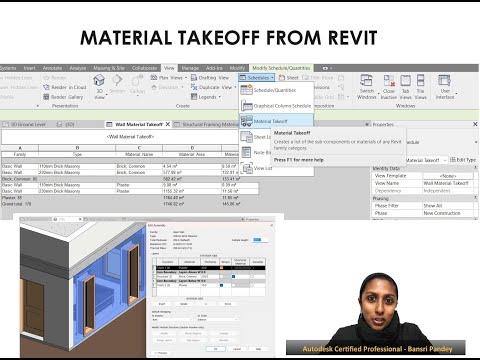Collapse the Phasing section
This screenshot has width=480, height=360.
(x=475, y=198)
